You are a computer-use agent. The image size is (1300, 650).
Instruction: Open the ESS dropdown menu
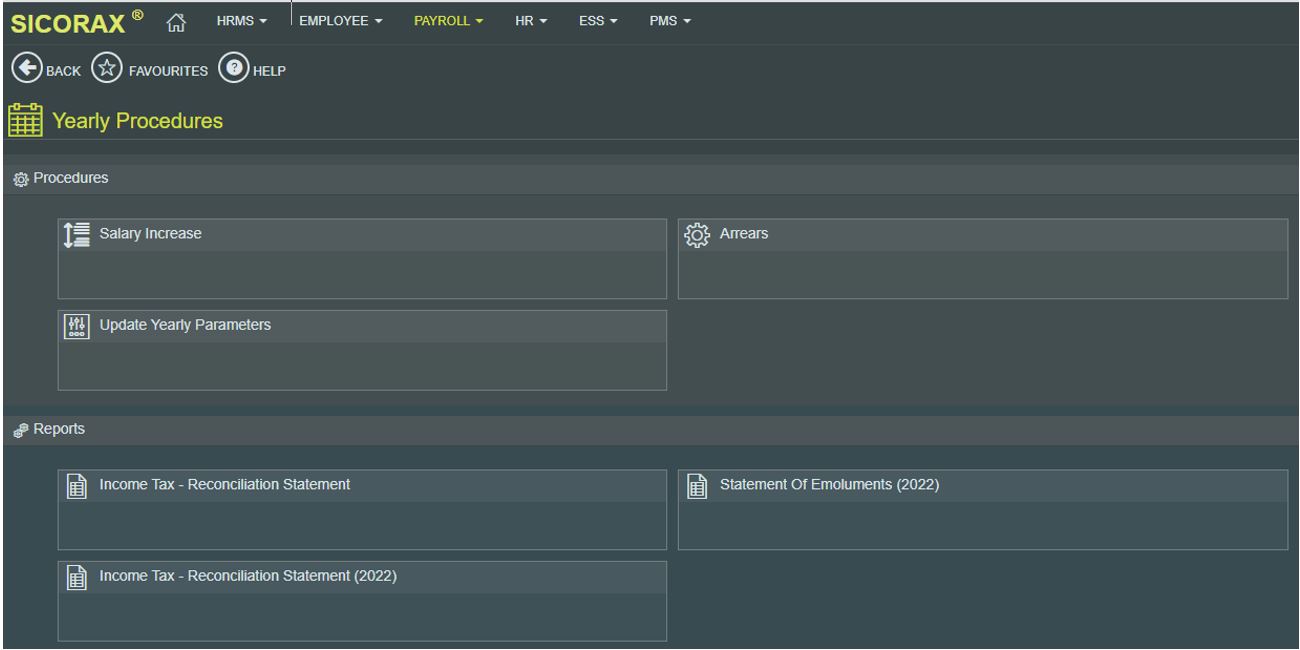click(x=598, y=21)
